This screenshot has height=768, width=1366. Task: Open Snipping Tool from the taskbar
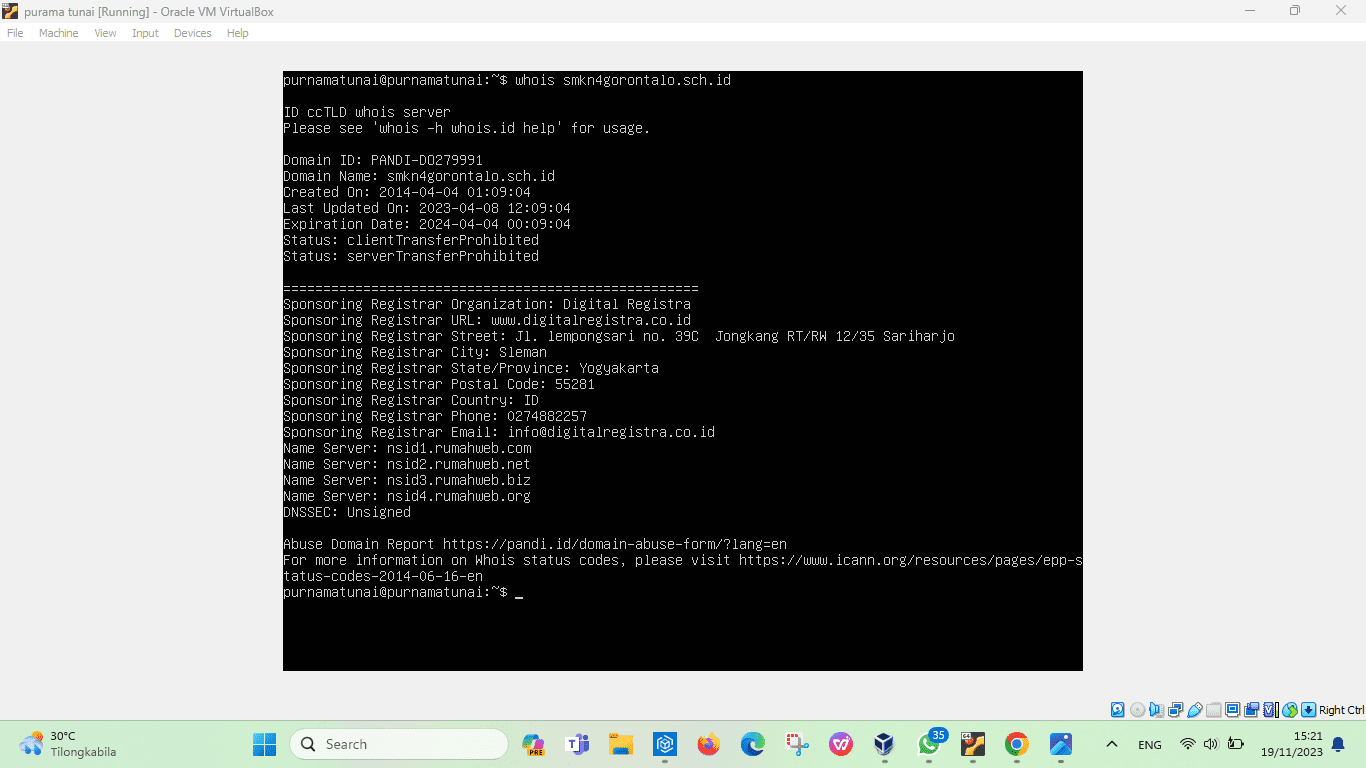[x=797, y=744]
